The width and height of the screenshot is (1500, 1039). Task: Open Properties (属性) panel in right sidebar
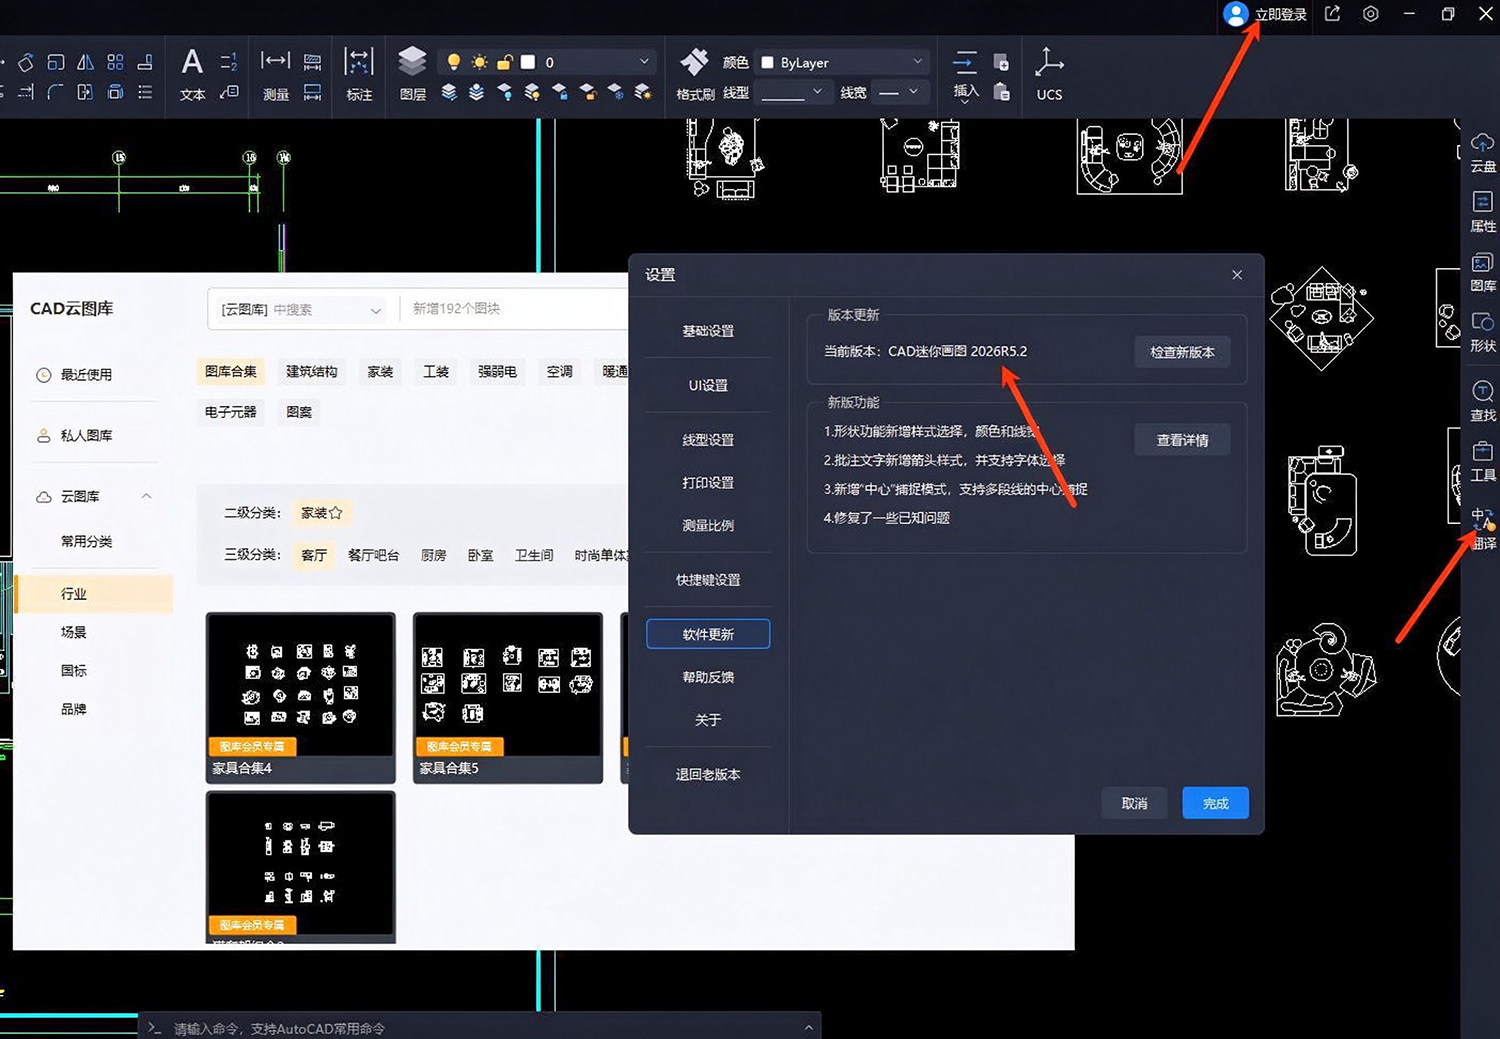click(1483, 213)
